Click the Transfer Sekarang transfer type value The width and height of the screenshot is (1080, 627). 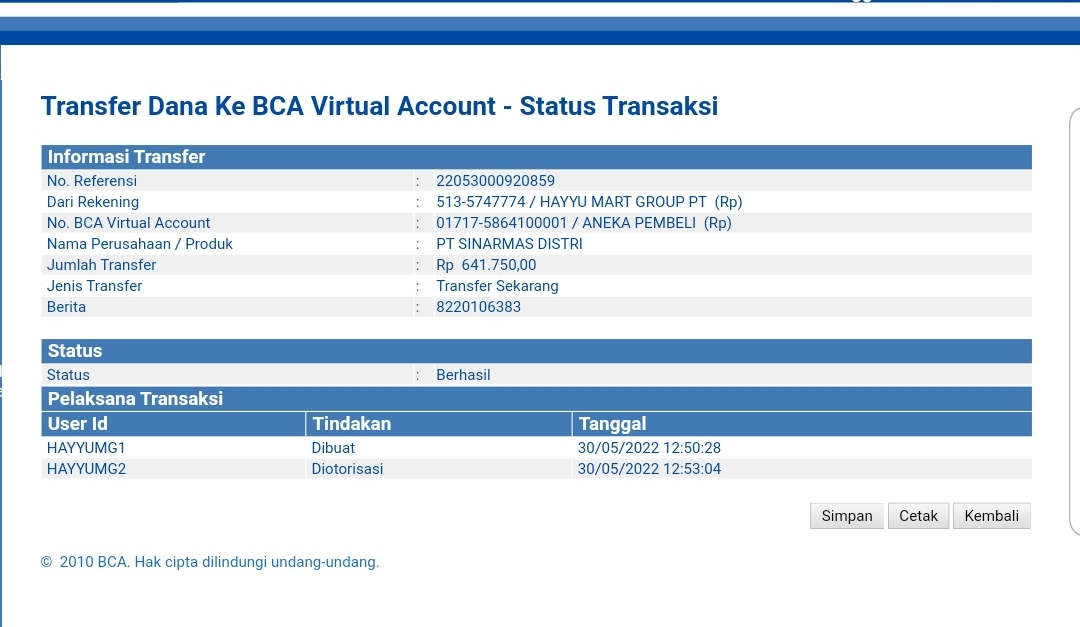tap(497, 286)
